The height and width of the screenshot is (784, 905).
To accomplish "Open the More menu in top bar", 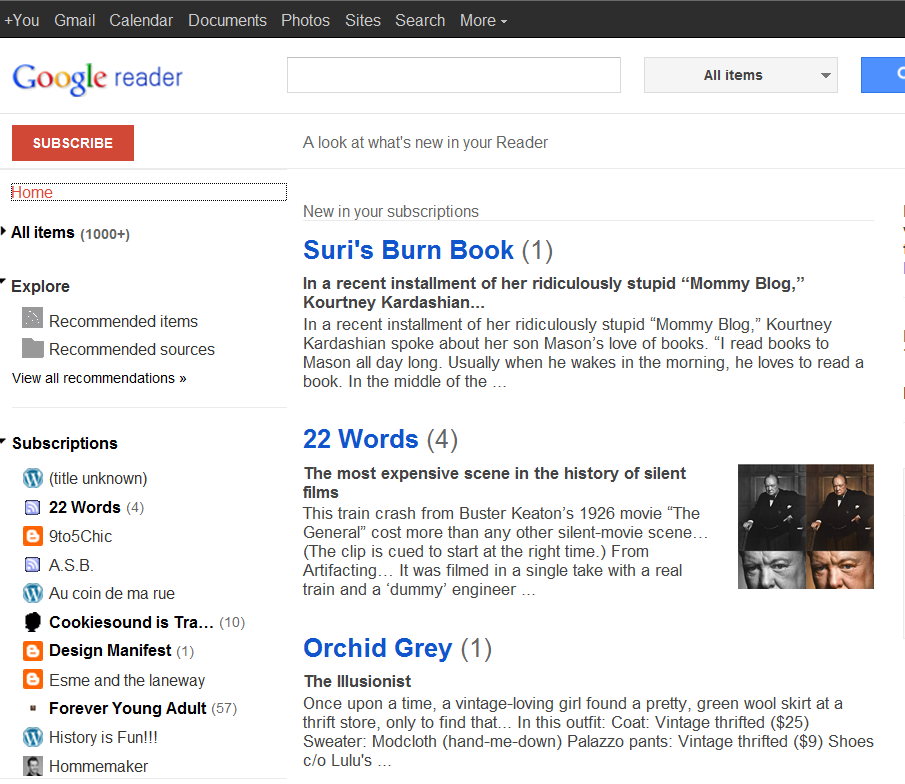I will [x=483, y=21].
